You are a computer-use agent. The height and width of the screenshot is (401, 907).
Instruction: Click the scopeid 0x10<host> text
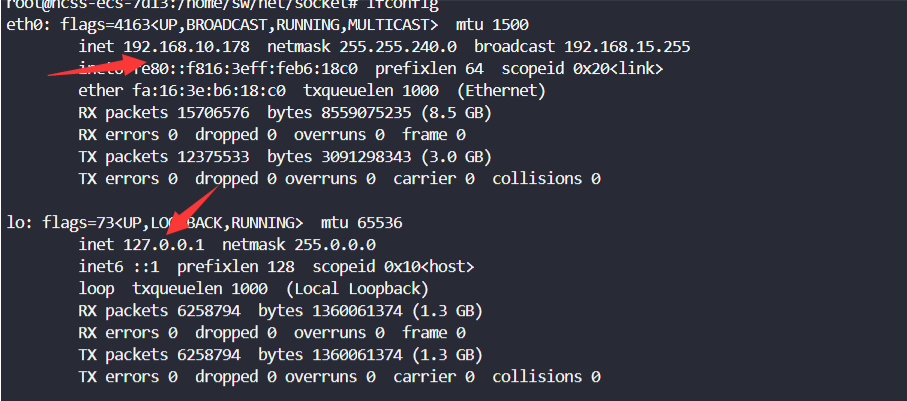click(x=393, y=267)
